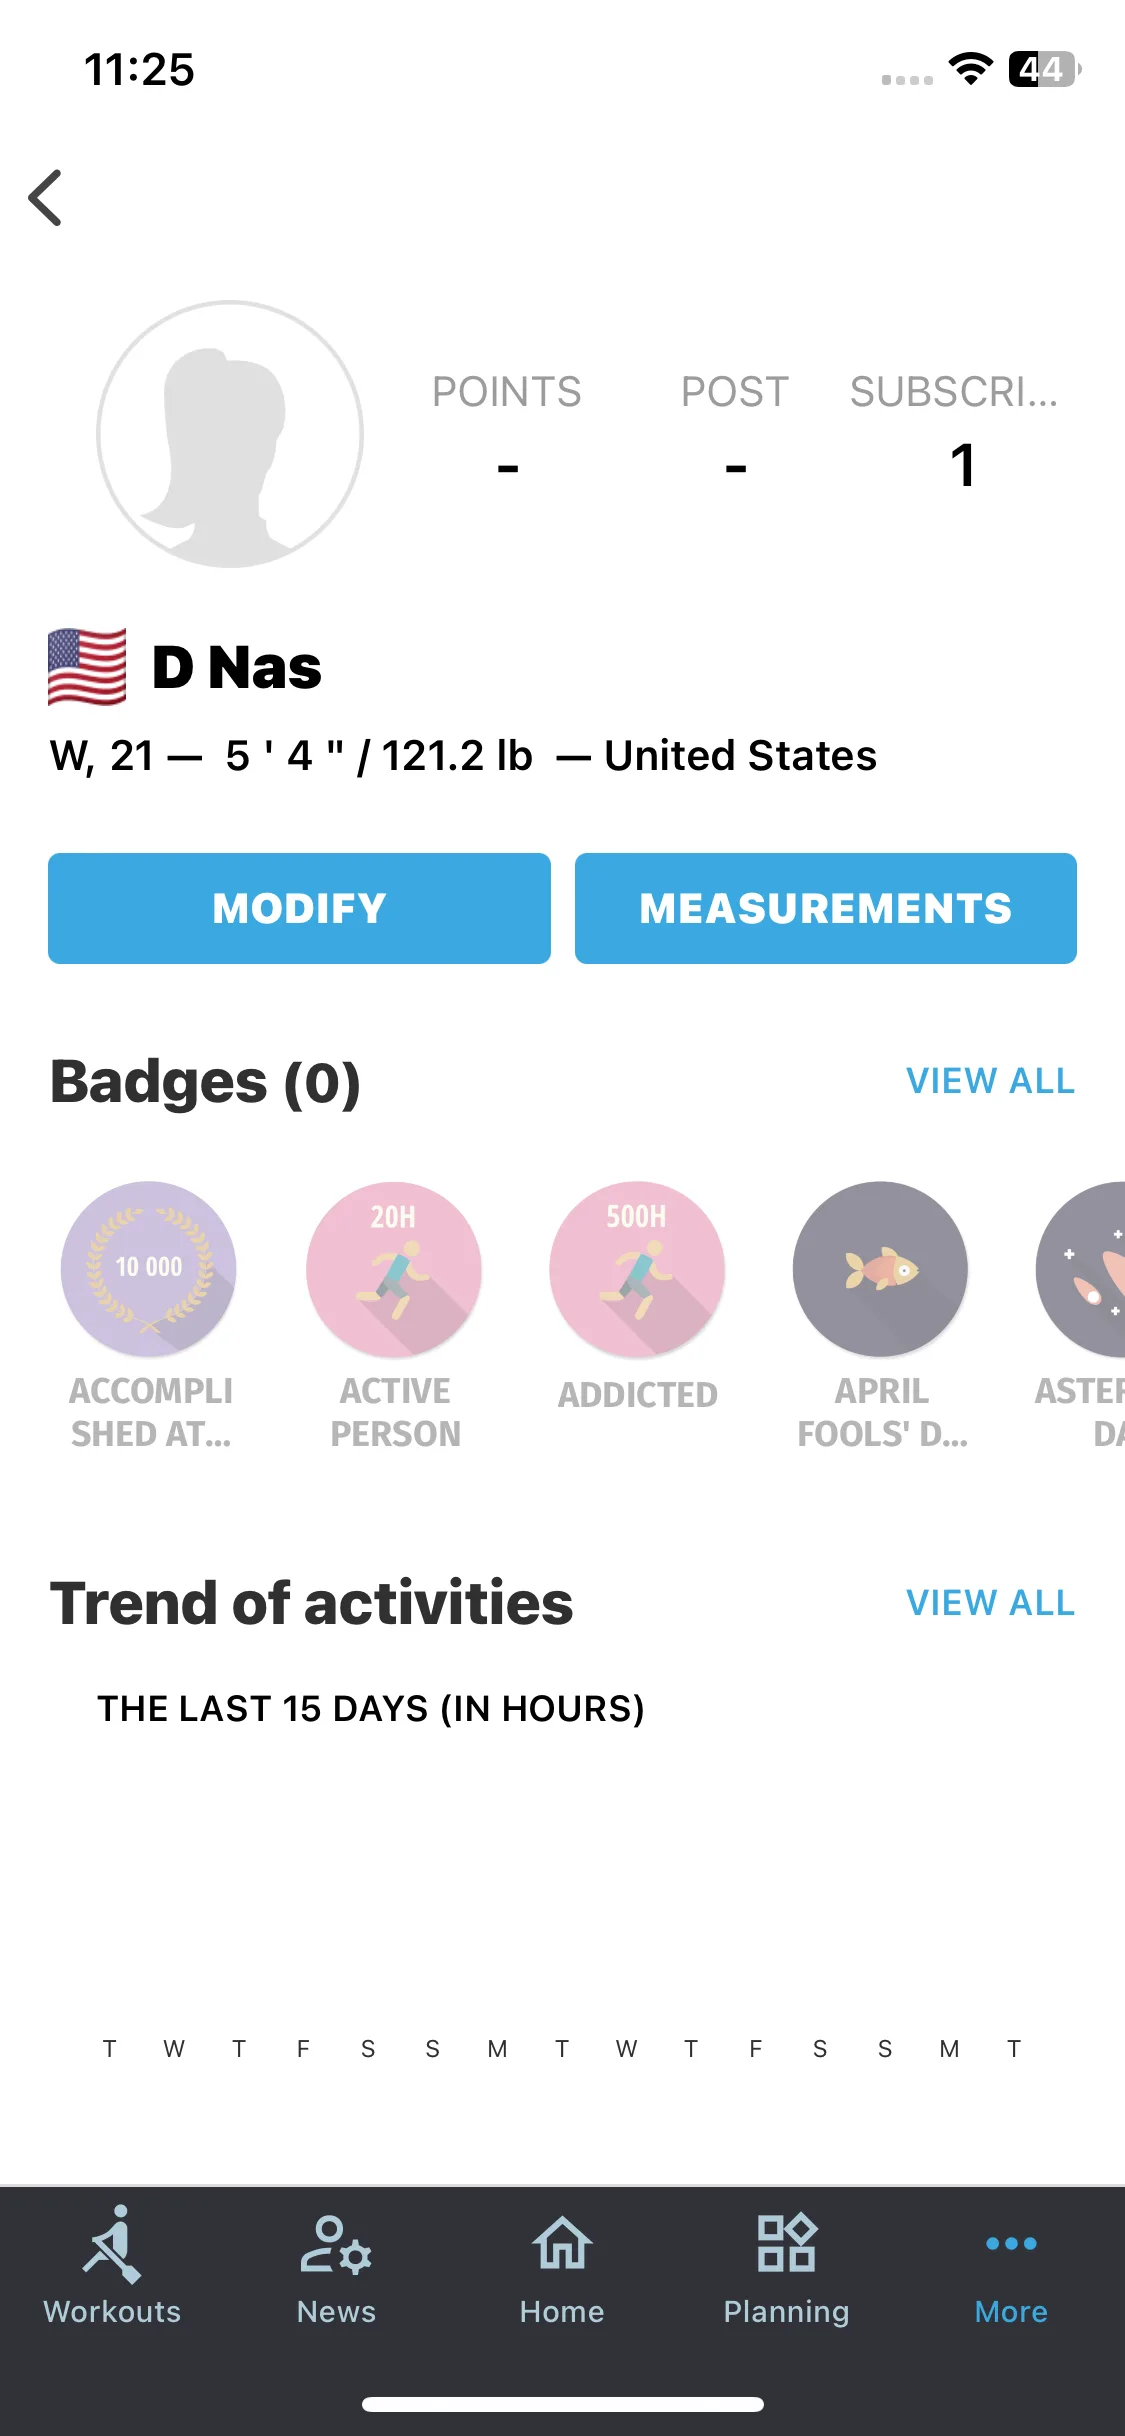
Task: Tap the partially visible Asteroid badge
Action: [x=1081, y=1269]
